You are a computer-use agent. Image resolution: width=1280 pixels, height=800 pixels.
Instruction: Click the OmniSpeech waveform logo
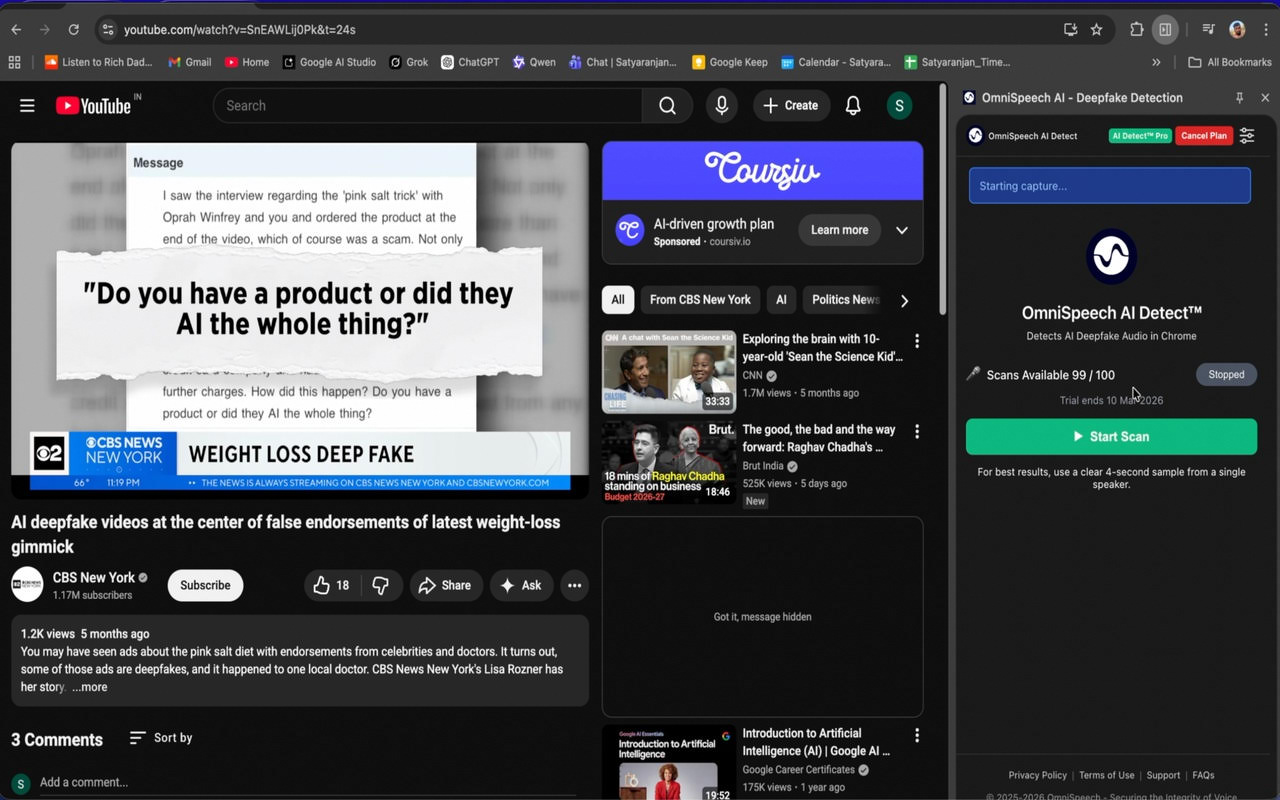tap(1111, 256)
